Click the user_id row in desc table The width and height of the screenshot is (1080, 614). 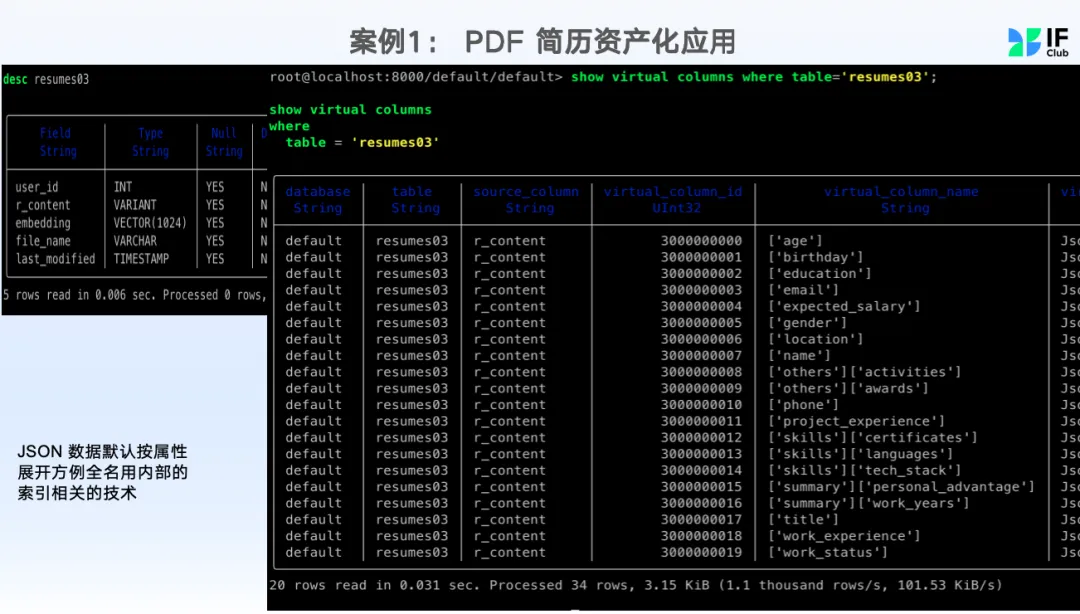point(37,187)
